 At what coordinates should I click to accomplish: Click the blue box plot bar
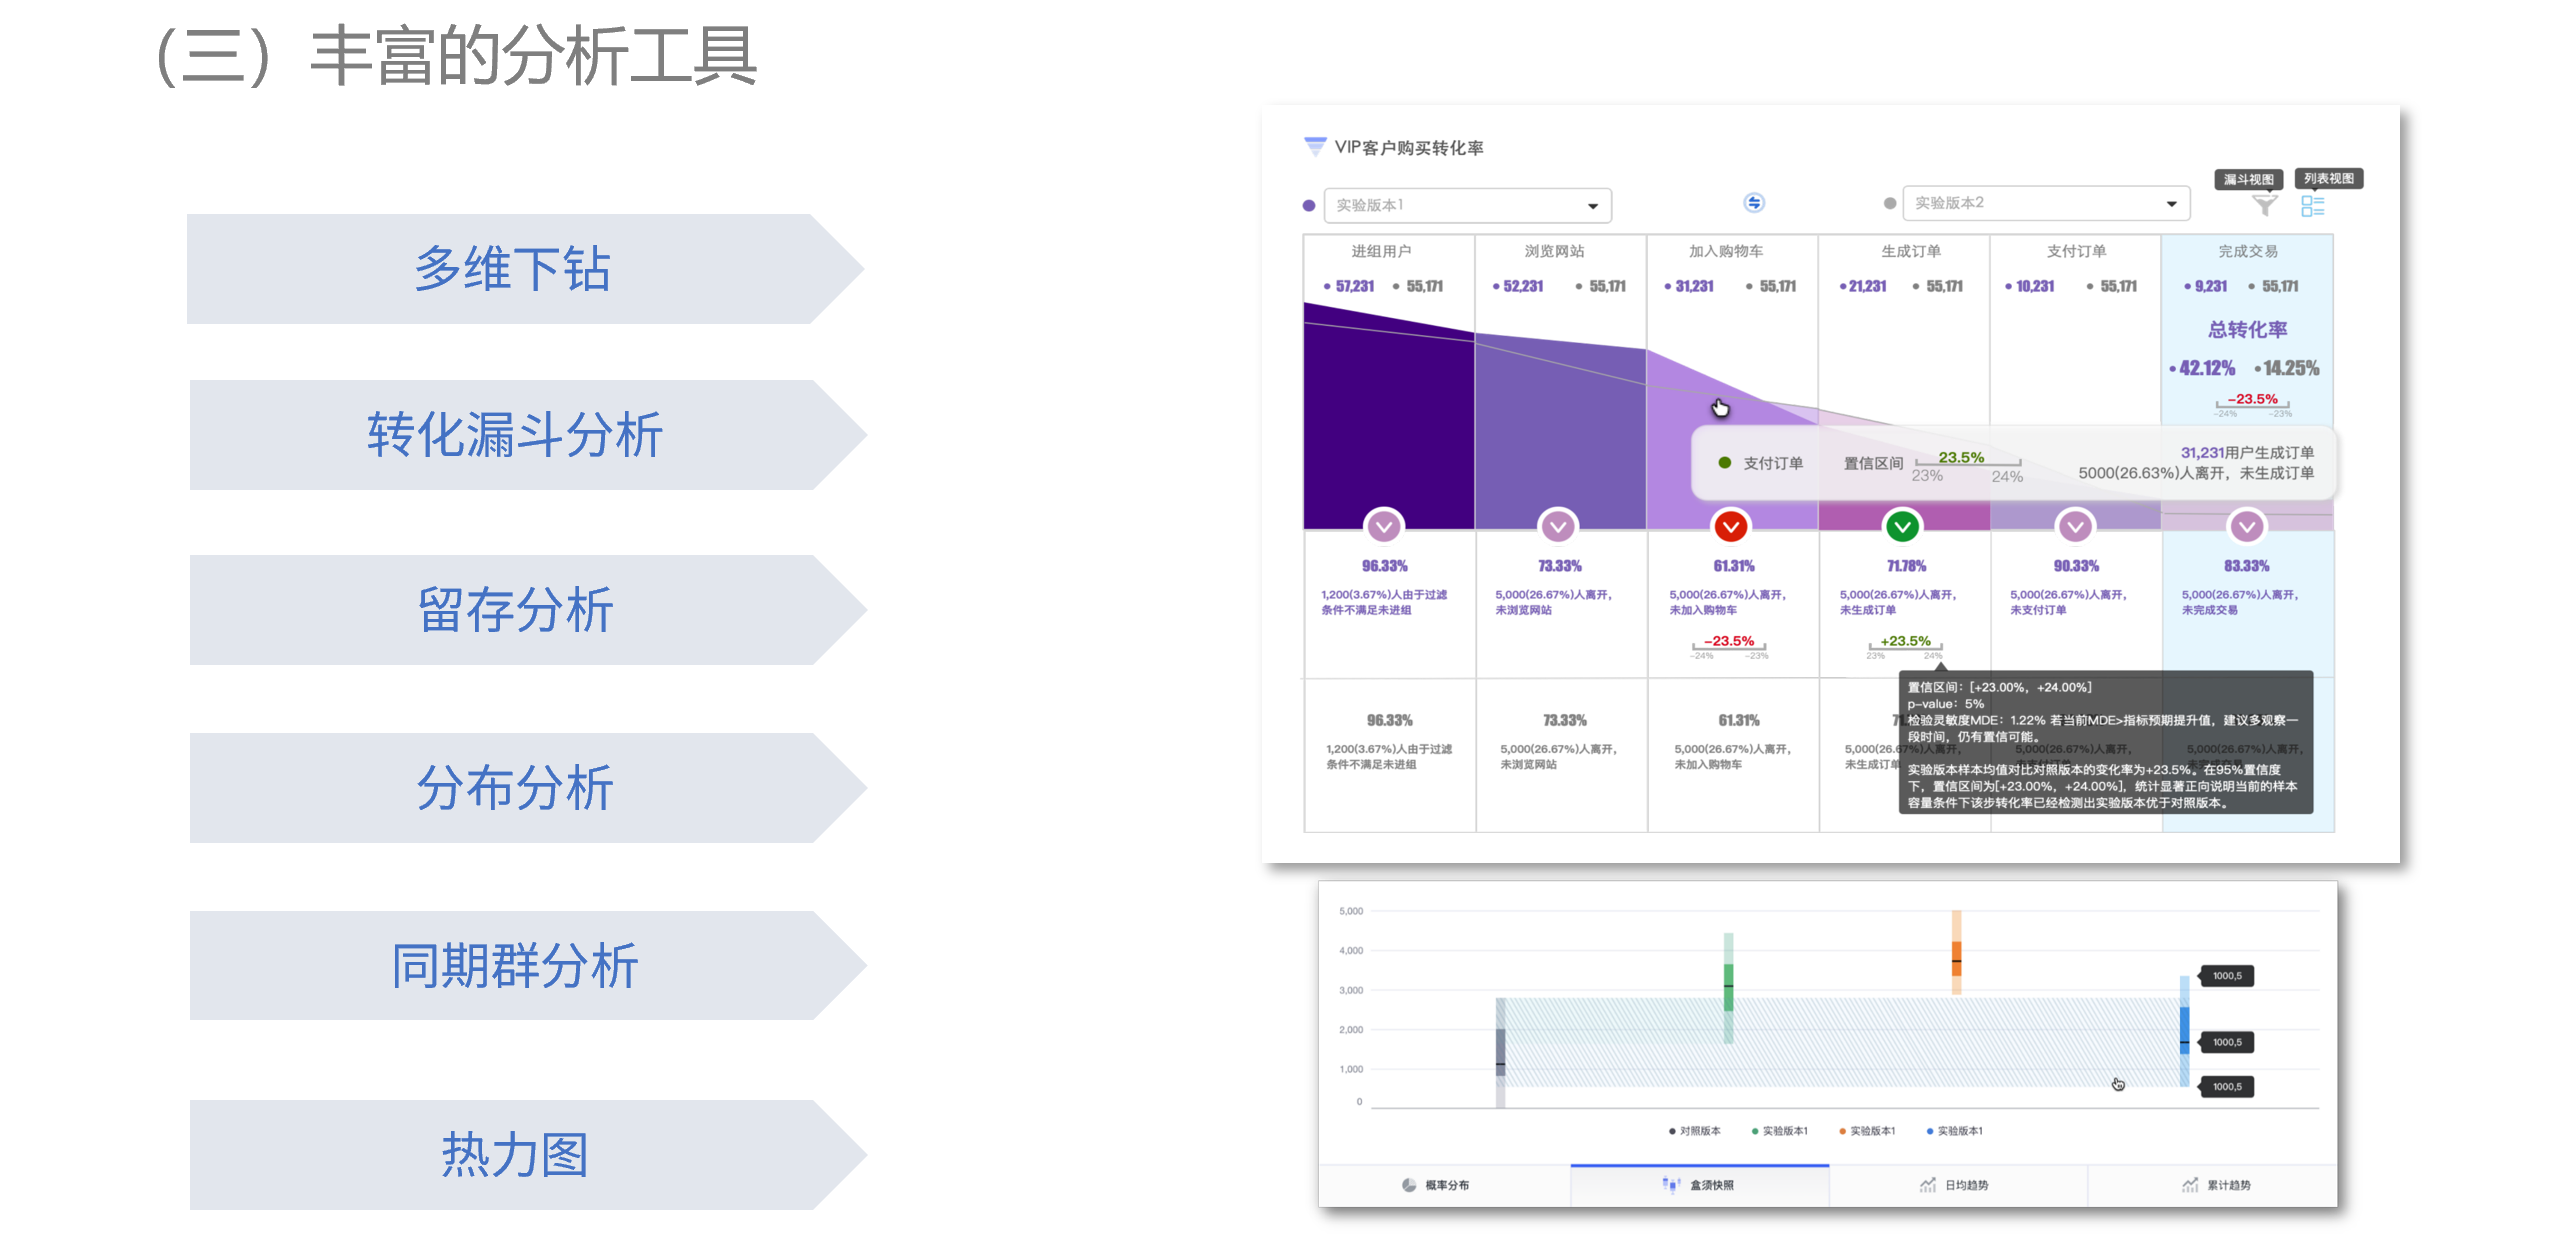pyautogui.click(x=2184, y=1030)
